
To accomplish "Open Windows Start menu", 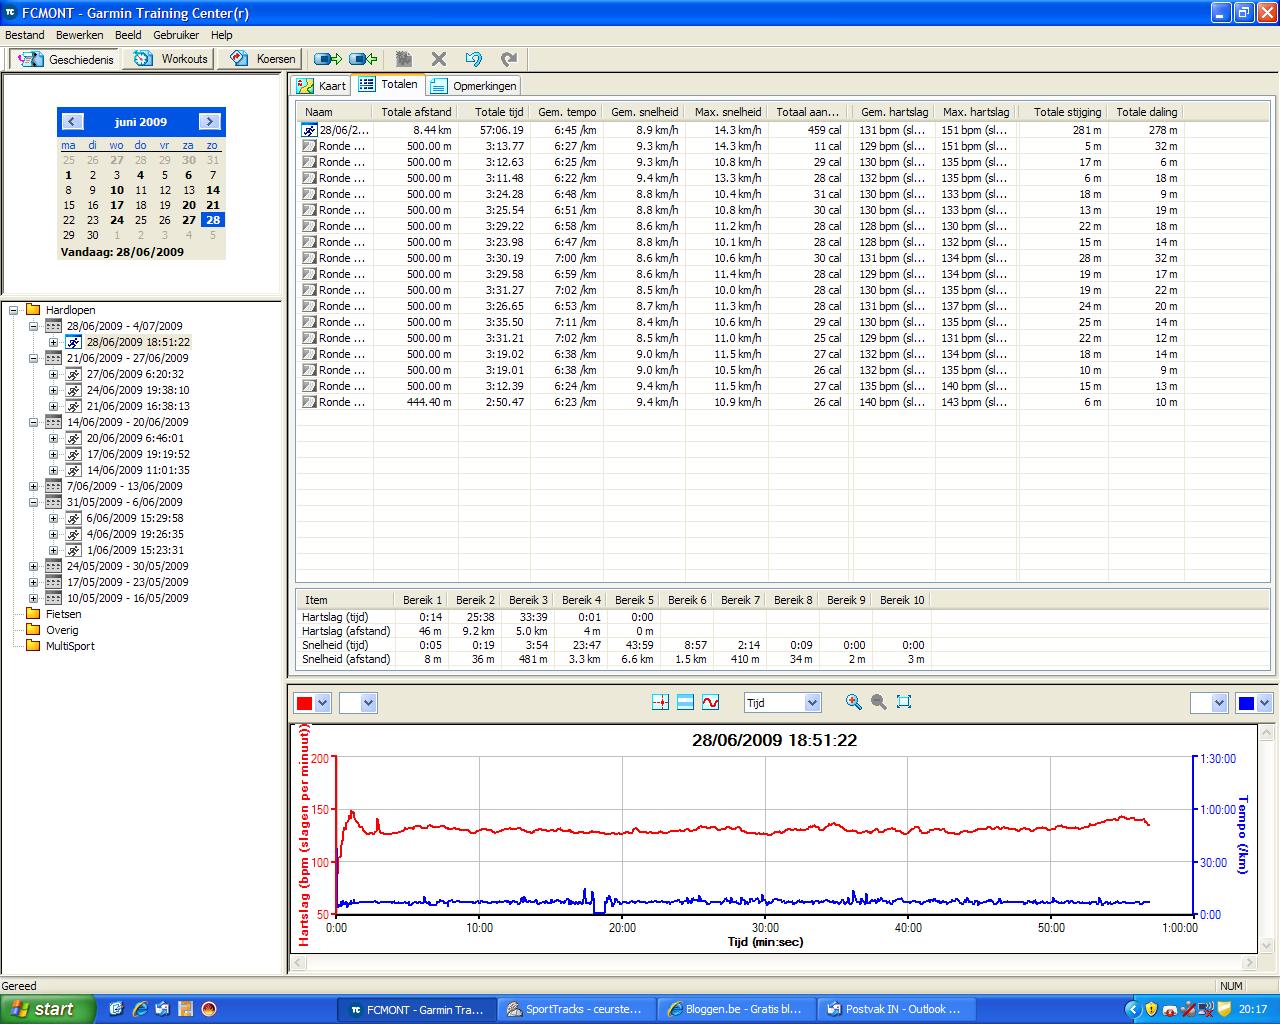I will coord(48,1009).
